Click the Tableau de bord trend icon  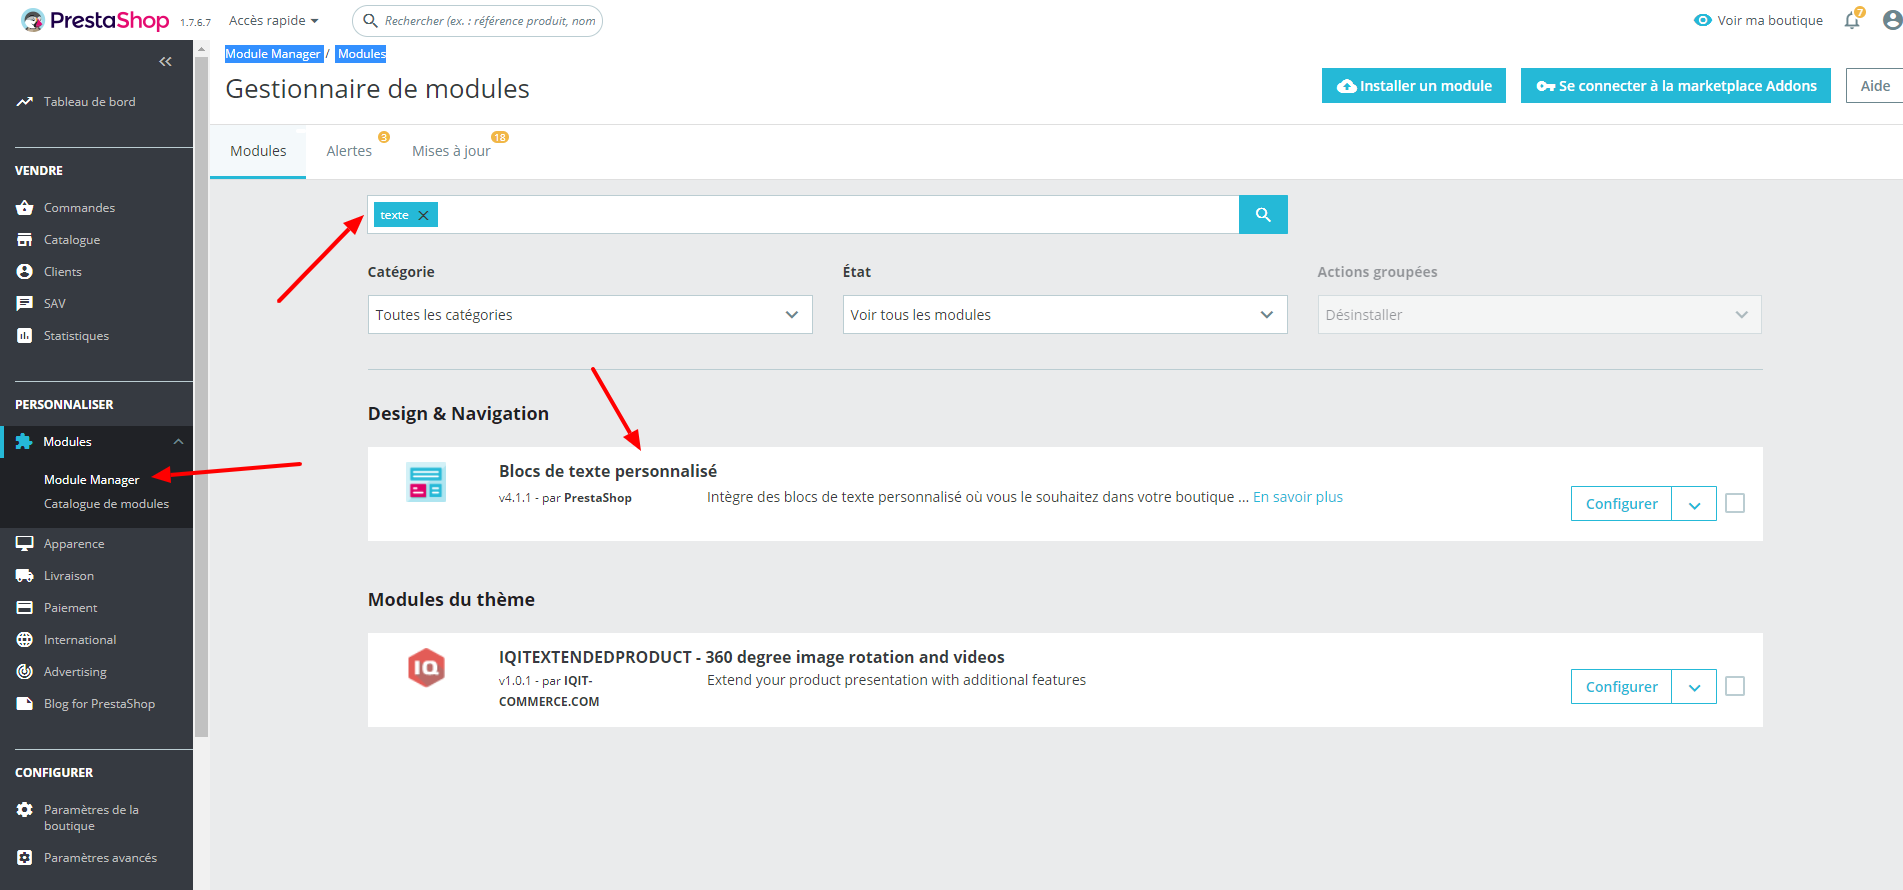click(25, 102)
